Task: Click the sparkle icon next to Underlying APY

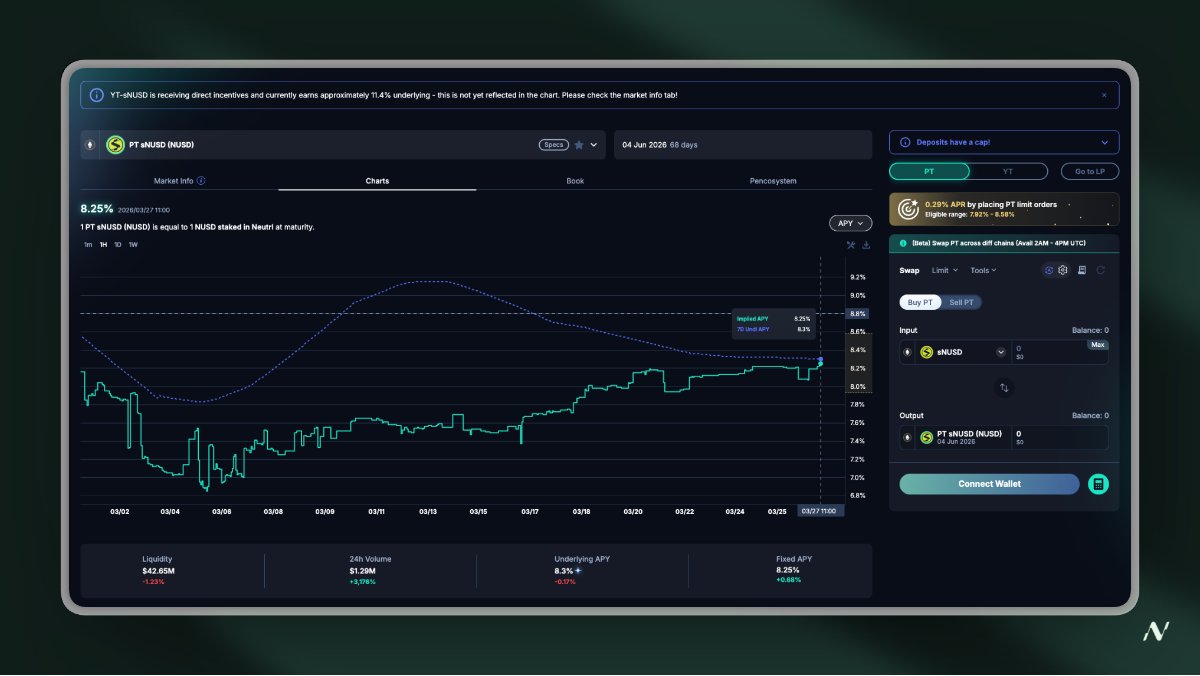Action: click(578, 571)
